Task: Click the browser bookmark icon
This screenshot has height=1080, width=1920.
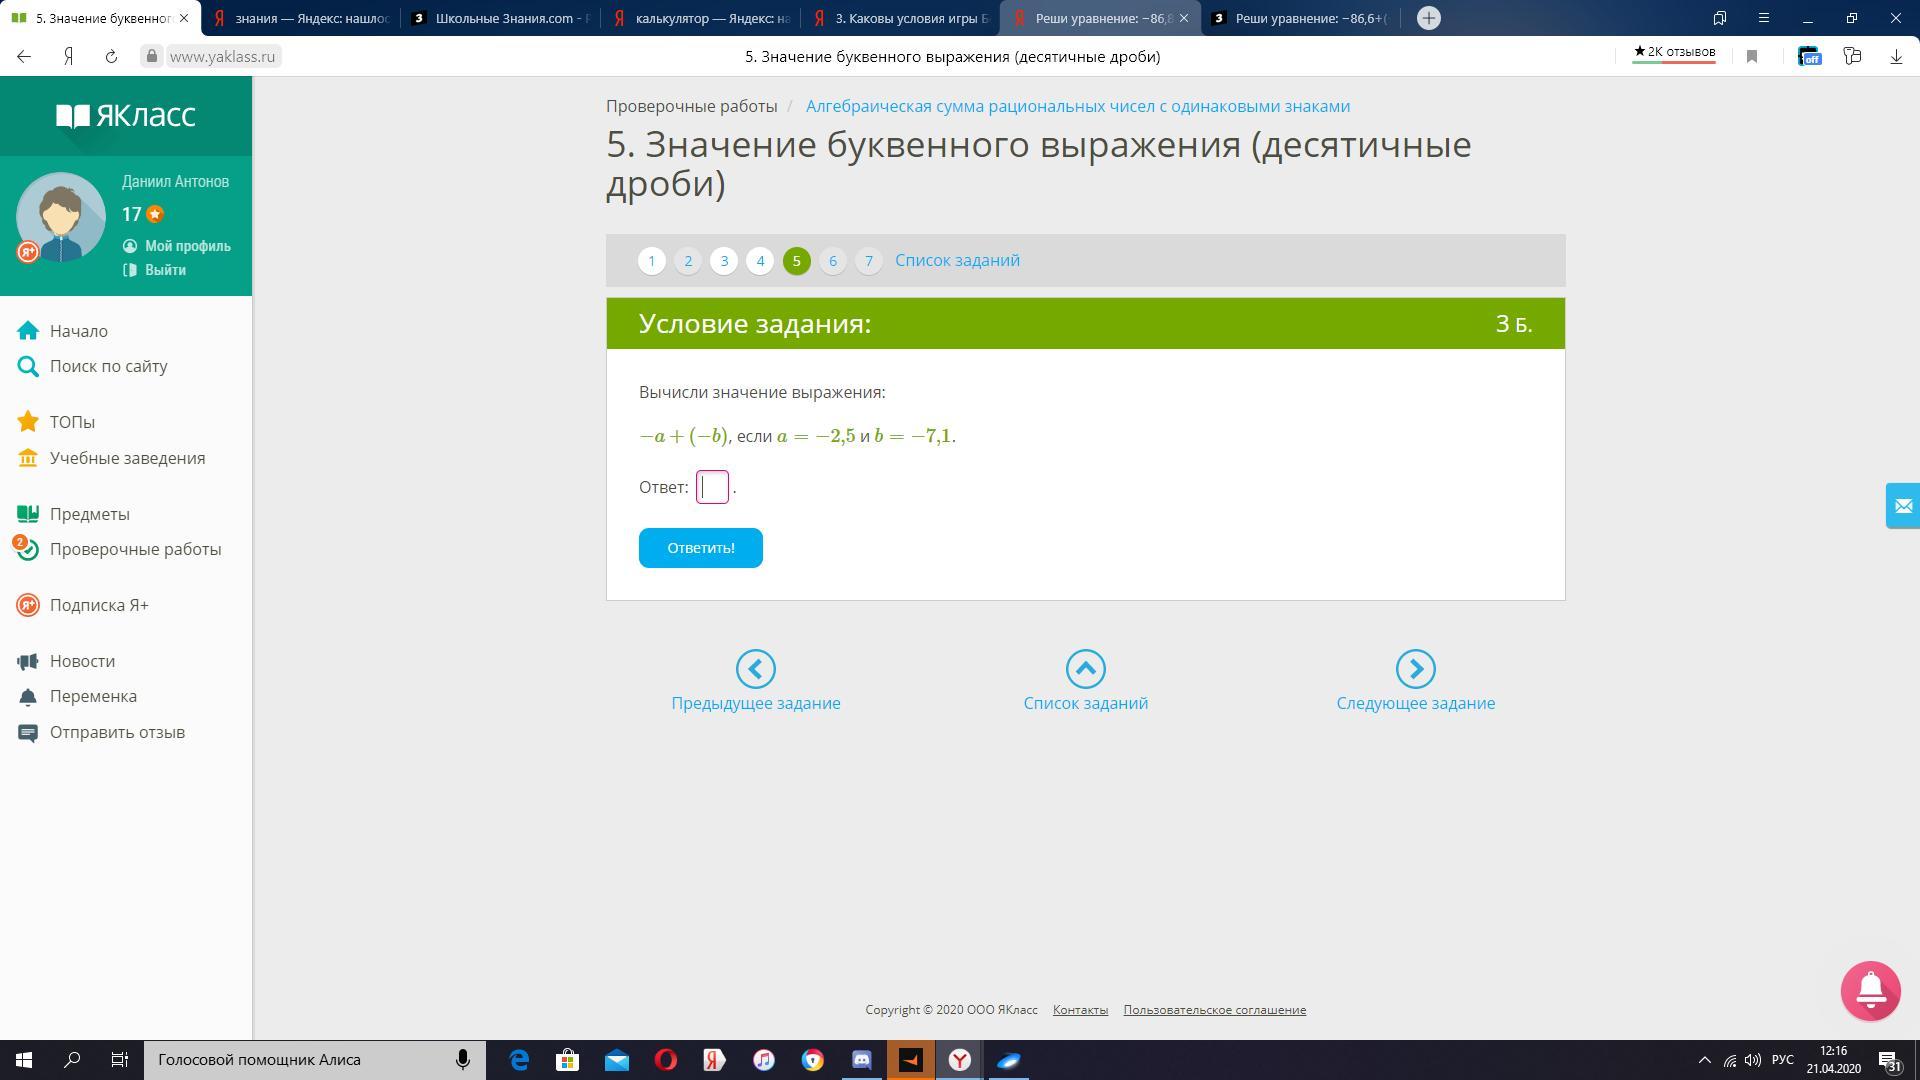Action: point(1751,57)
